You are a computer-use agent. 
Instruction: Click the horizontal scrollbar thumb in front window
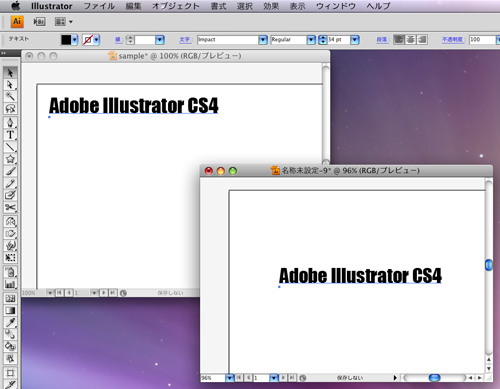(x=435, y=378)
